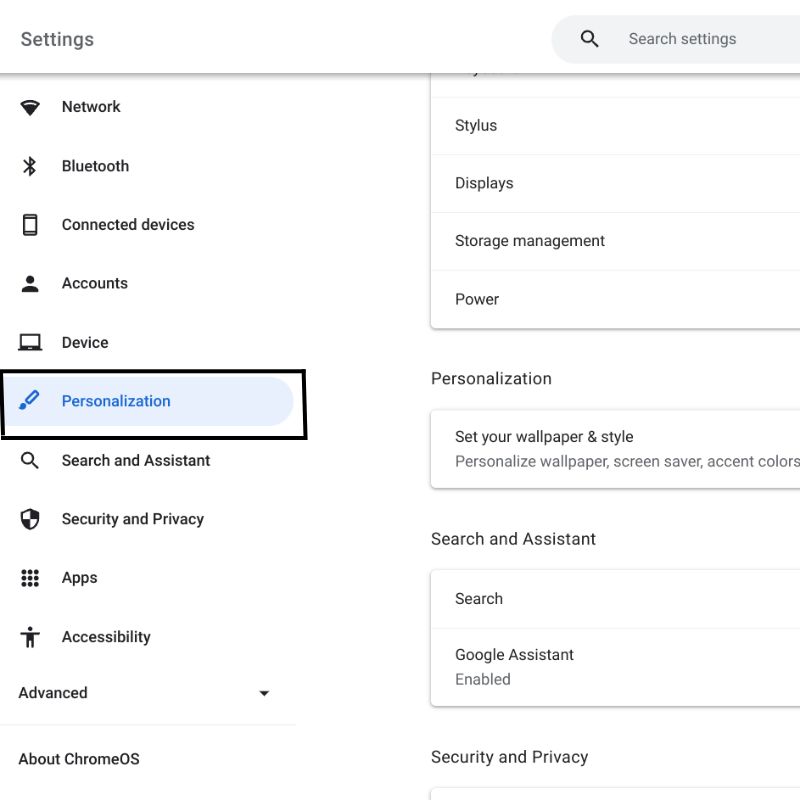Screen dimensions: 800x800
Task: Click the Connected devices phone icon
Action: [x=30, y=225]
